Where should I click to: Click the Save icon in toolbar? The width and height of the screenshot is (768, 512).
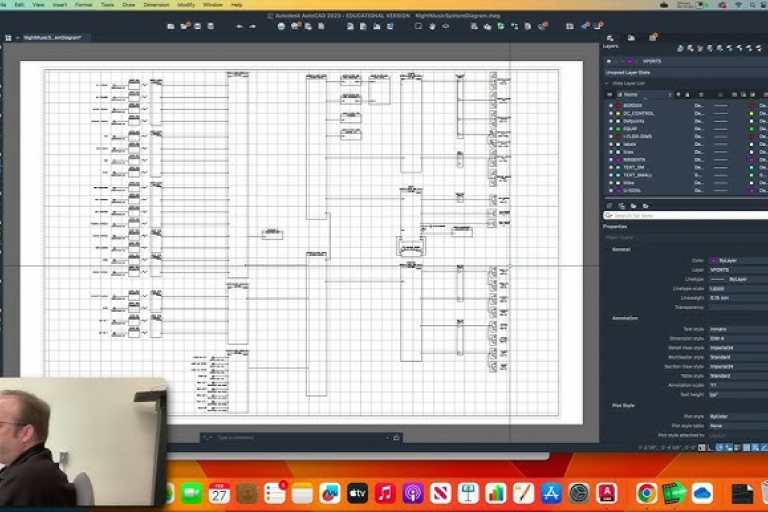197,26
